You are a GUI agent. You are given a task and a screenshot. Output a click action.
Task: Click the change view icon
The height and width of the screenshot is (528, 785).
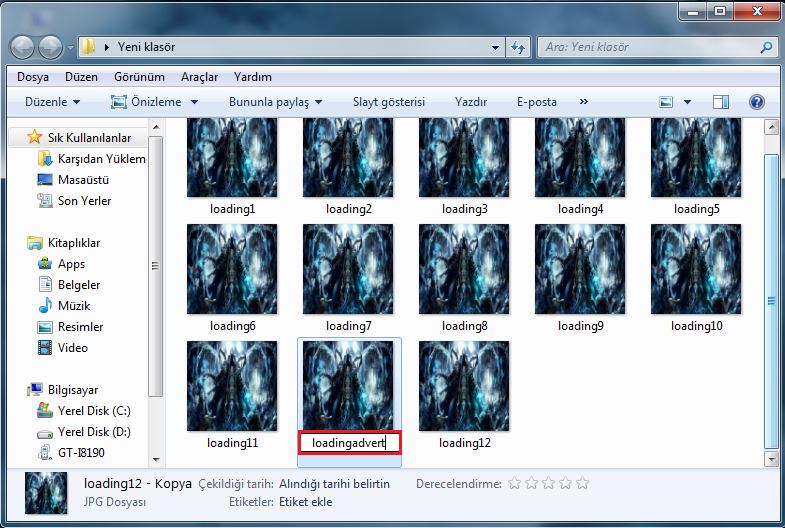click(666, 102)
